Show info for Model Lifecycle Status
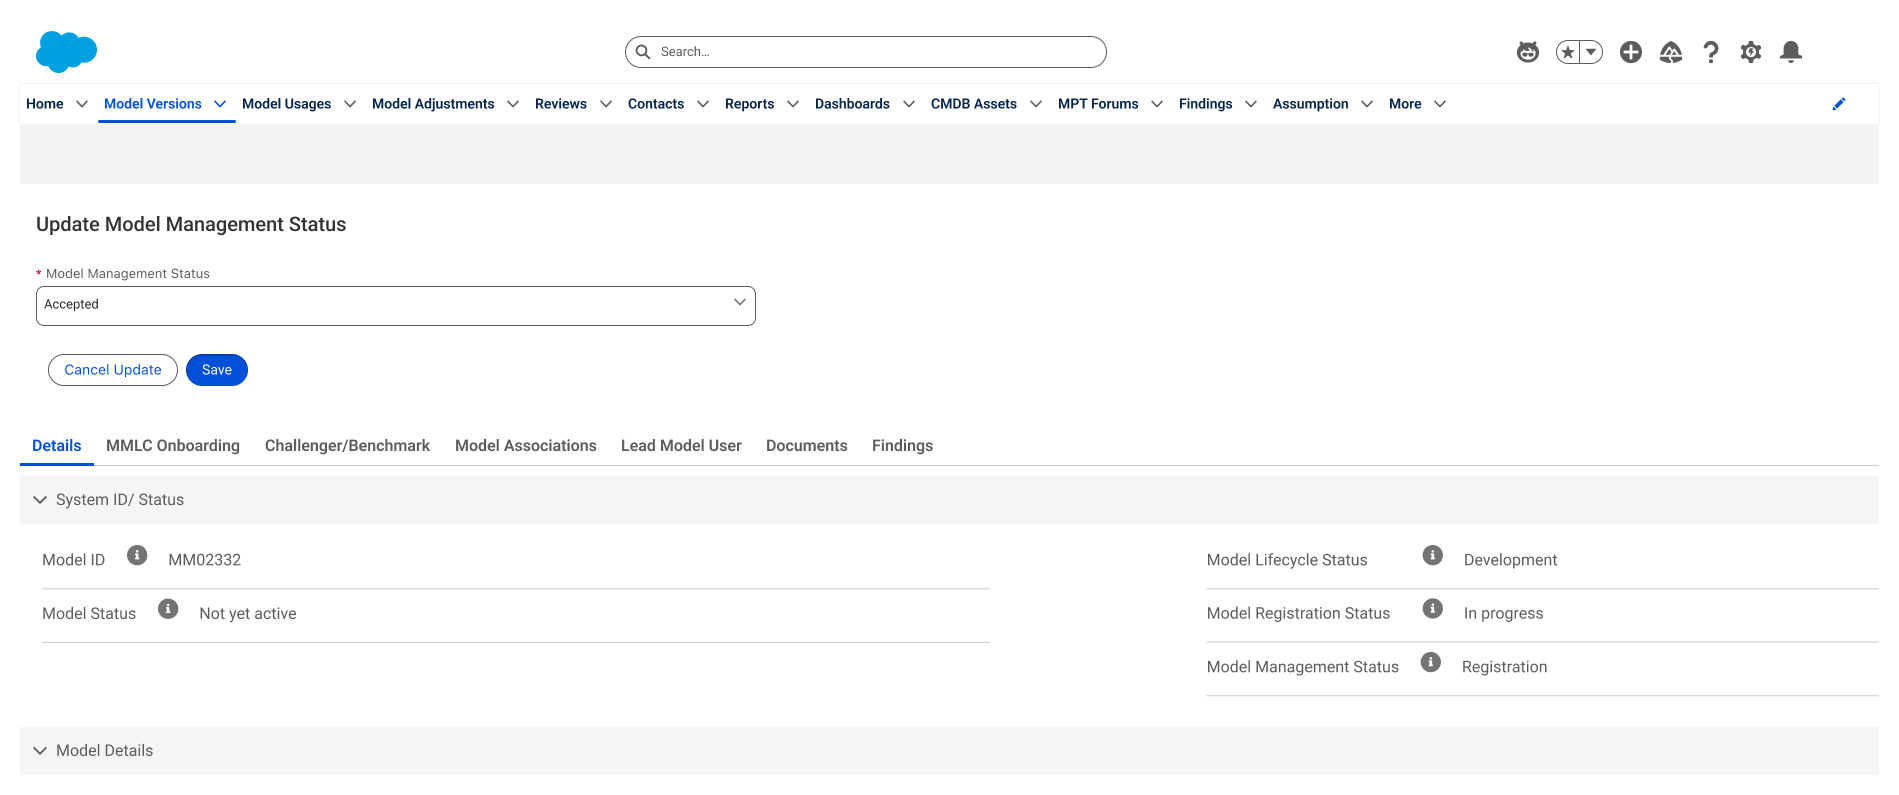Viewport: 1899px width, 795px height. click(1433, 555)
